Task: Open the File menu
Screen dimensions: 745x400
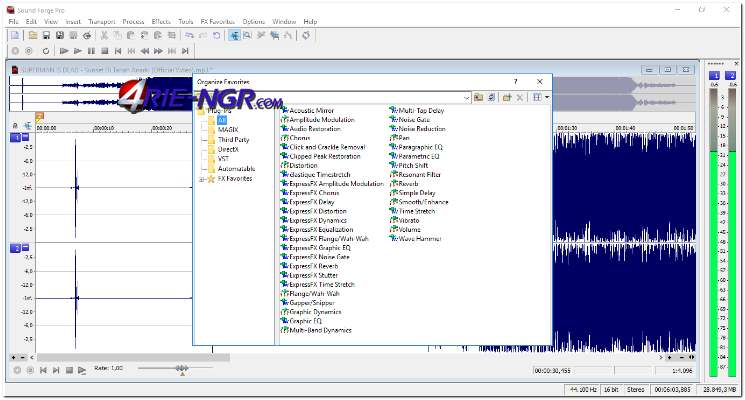Action: click(x=13, y=21)
